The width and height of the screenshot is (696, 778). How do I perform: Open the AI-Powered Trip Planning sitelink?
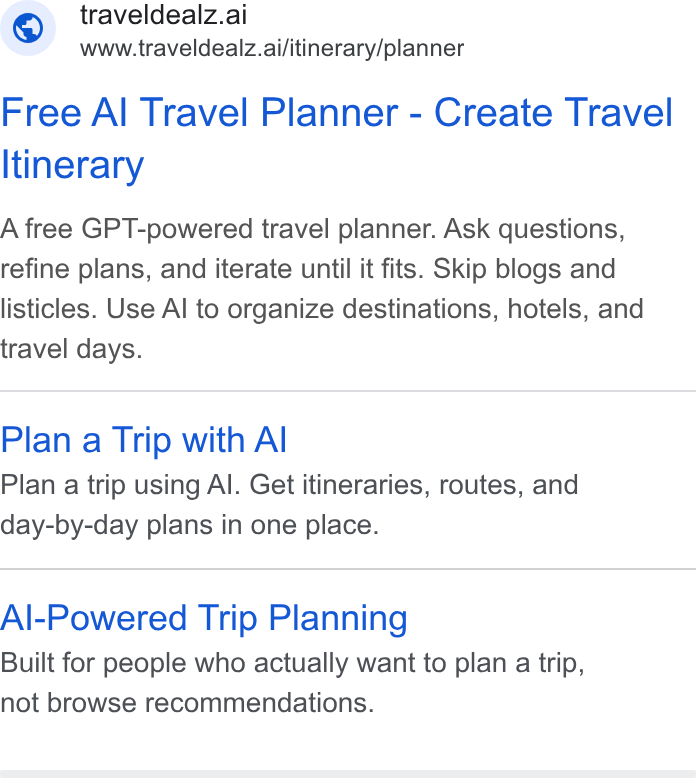203,619
